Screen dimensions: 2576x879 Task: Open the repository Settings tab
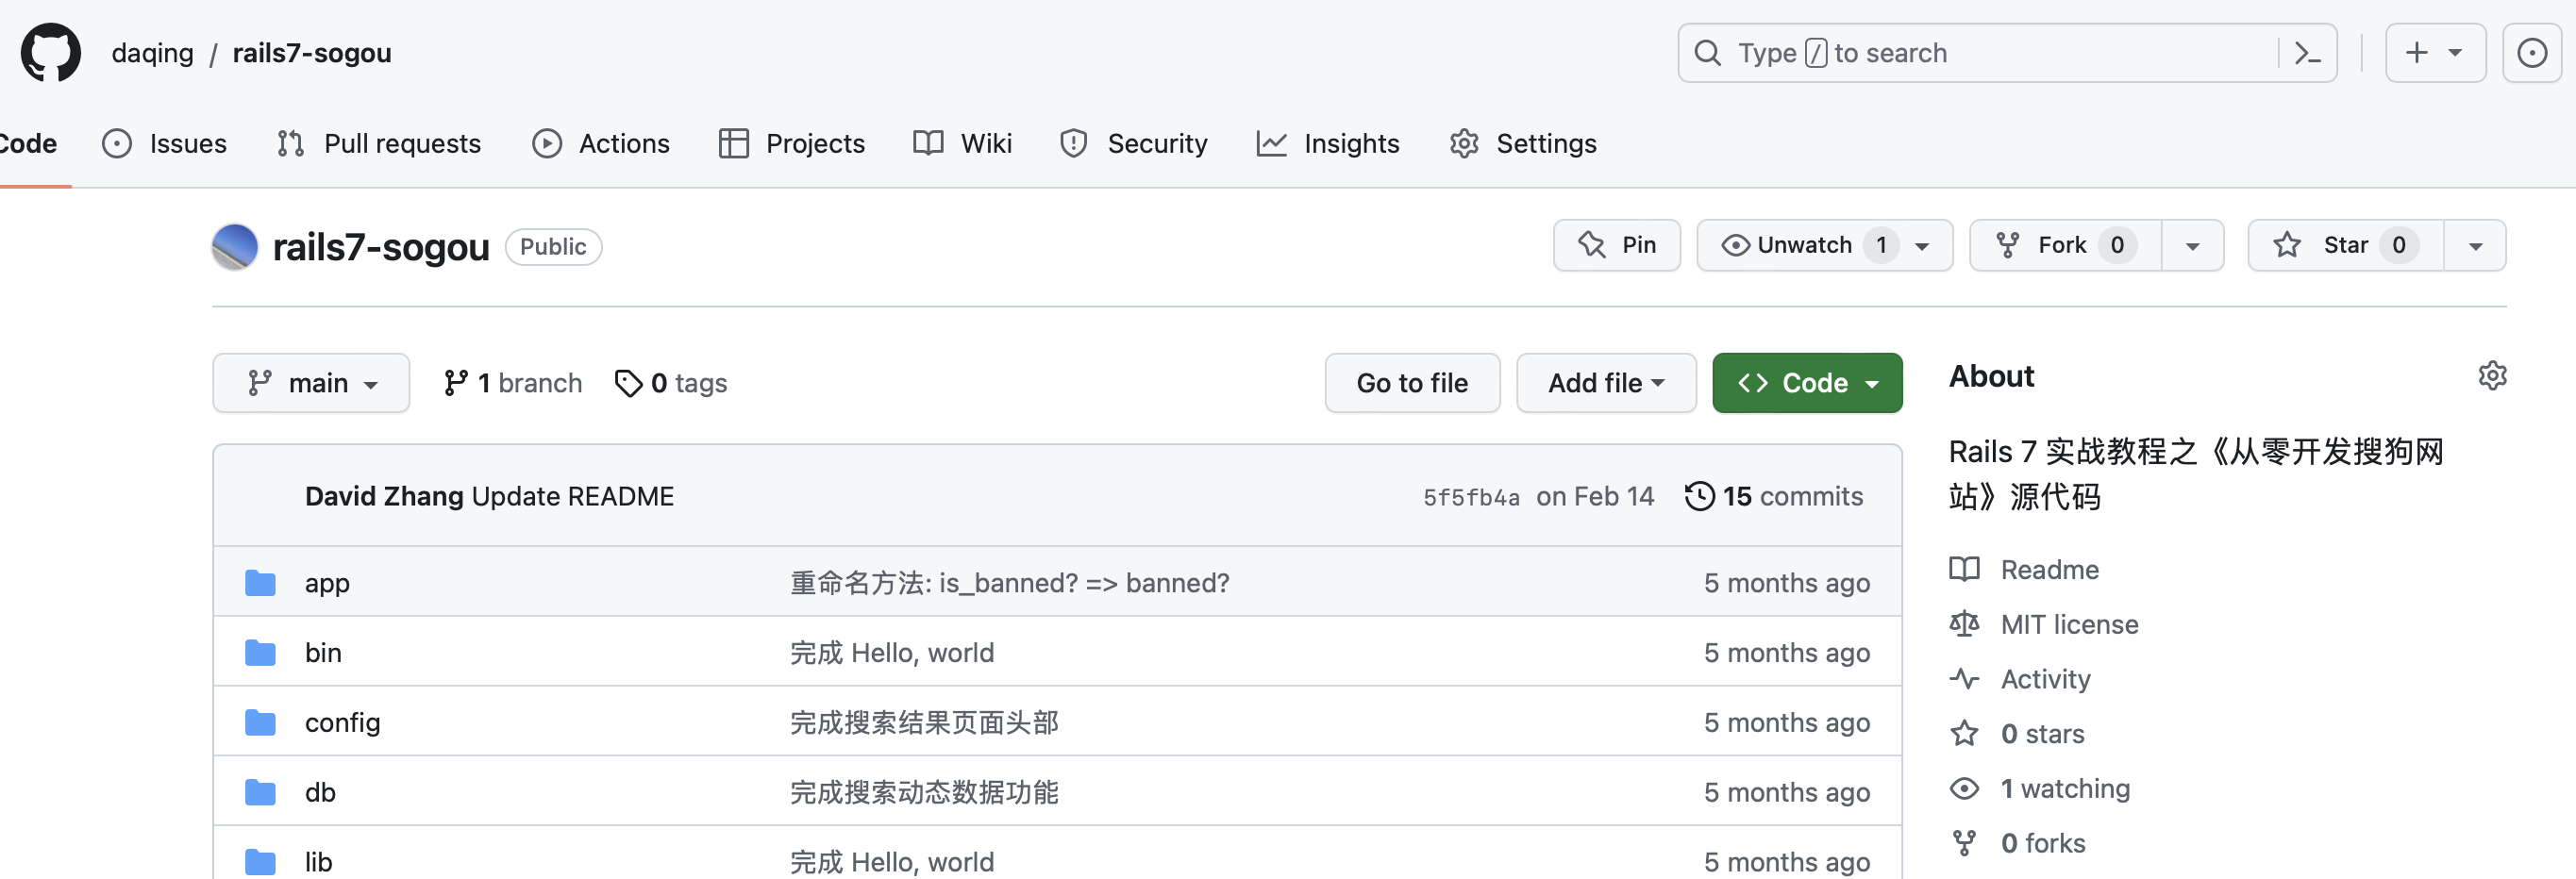pos(1523,144)
